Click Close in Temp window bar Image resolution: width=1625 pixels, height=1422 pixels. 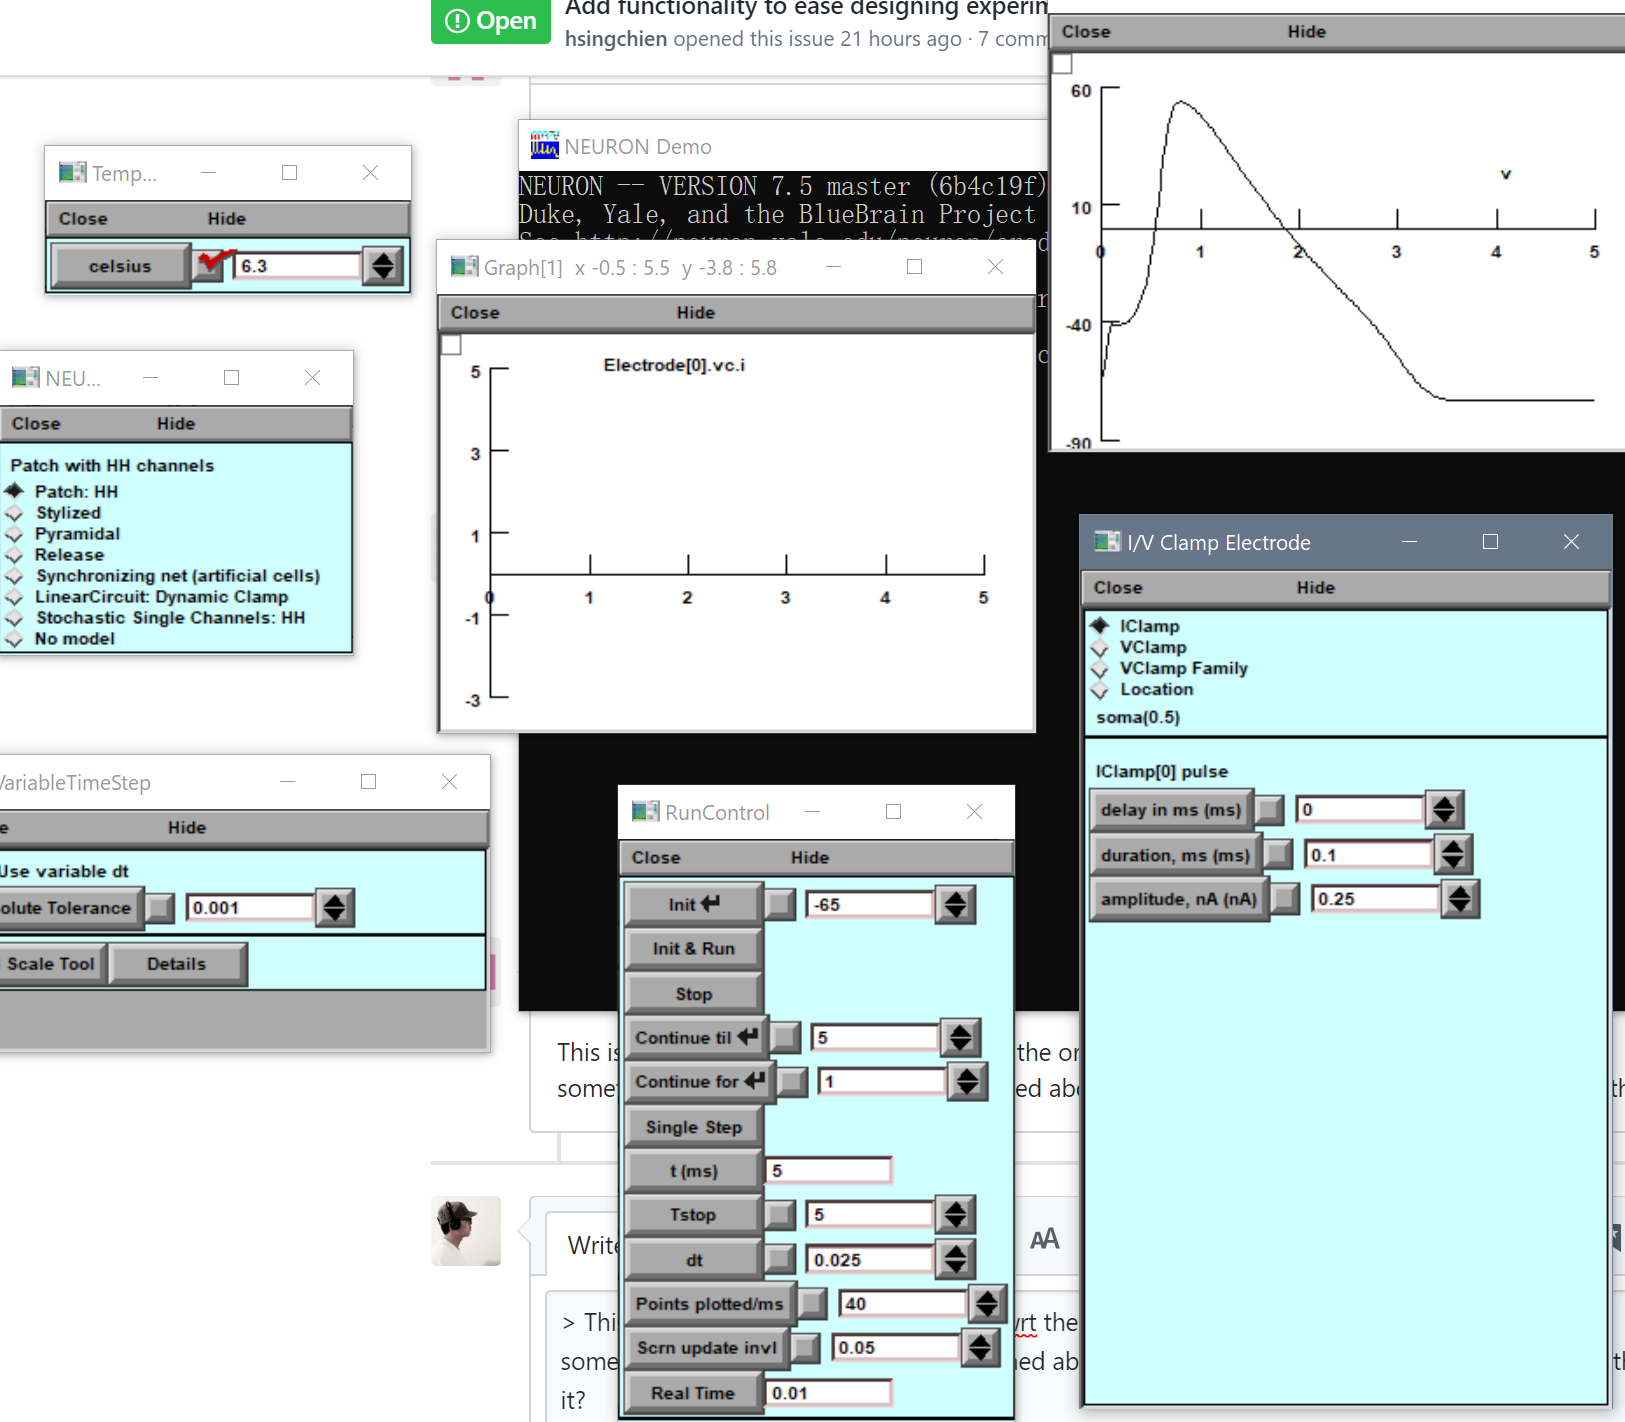click(x=83, y=219)
